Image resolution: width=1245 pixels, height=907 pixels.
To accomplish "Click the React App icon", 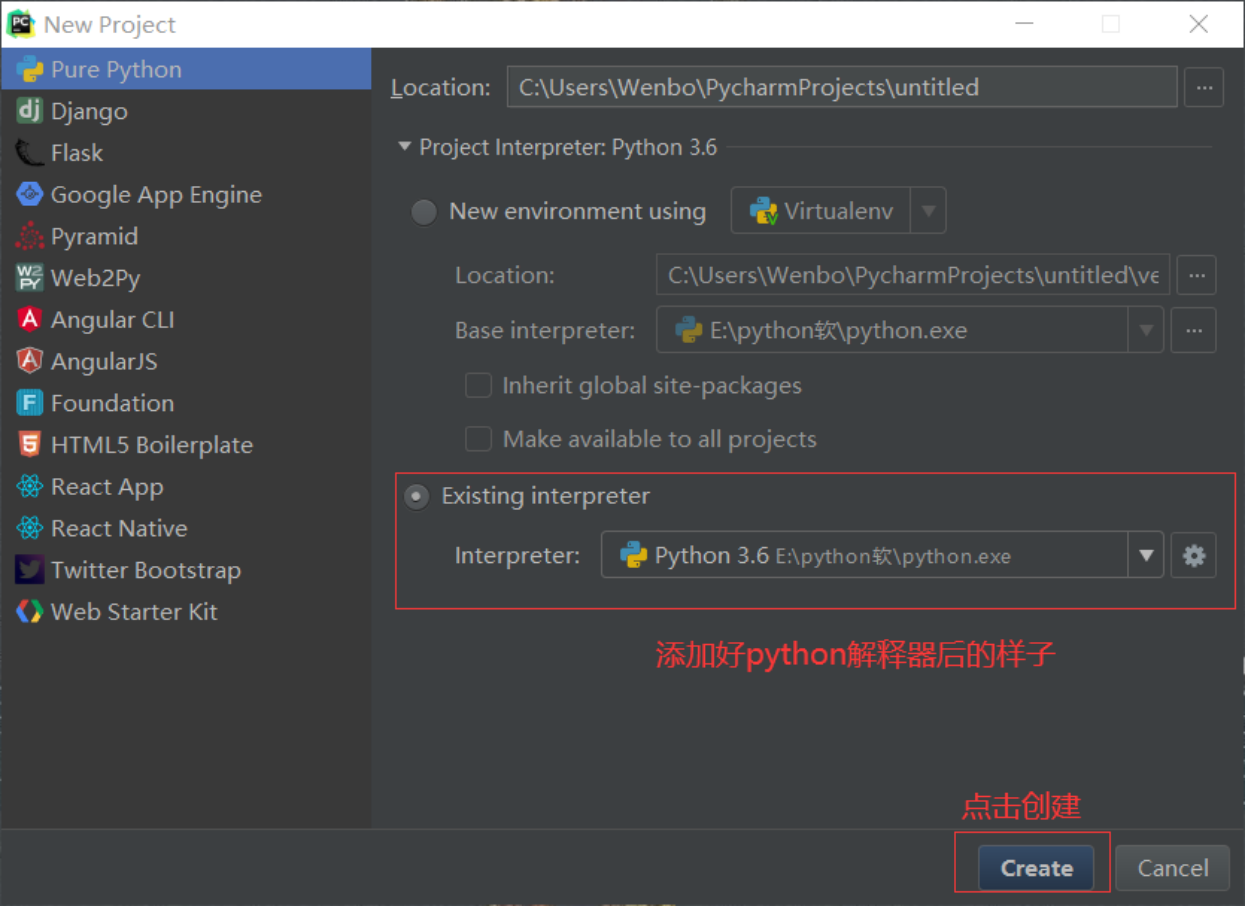I will point(30,487).
